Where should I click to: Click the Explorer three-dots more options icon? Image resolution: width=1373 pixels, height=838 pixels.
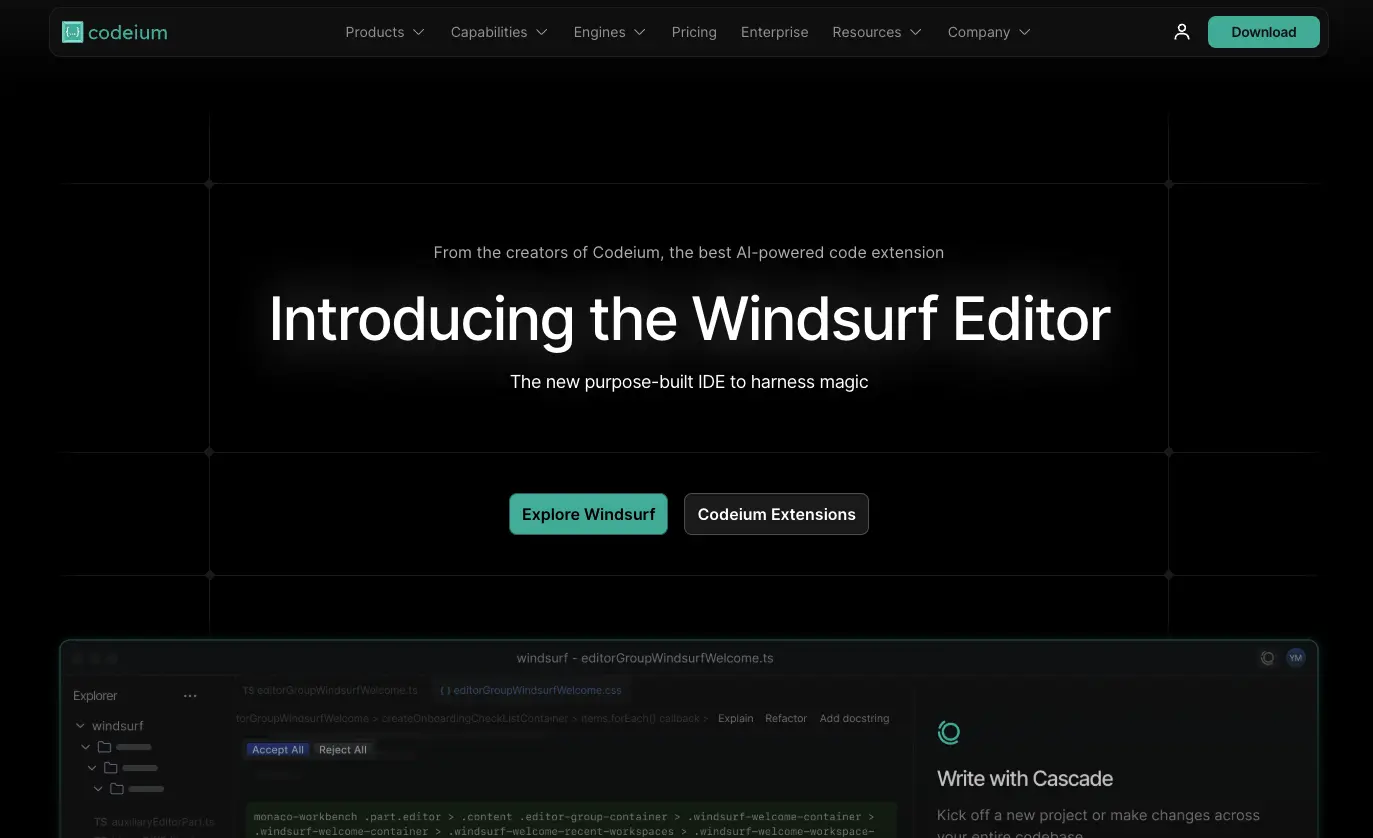pyautogui.click(x=190, y=696)
